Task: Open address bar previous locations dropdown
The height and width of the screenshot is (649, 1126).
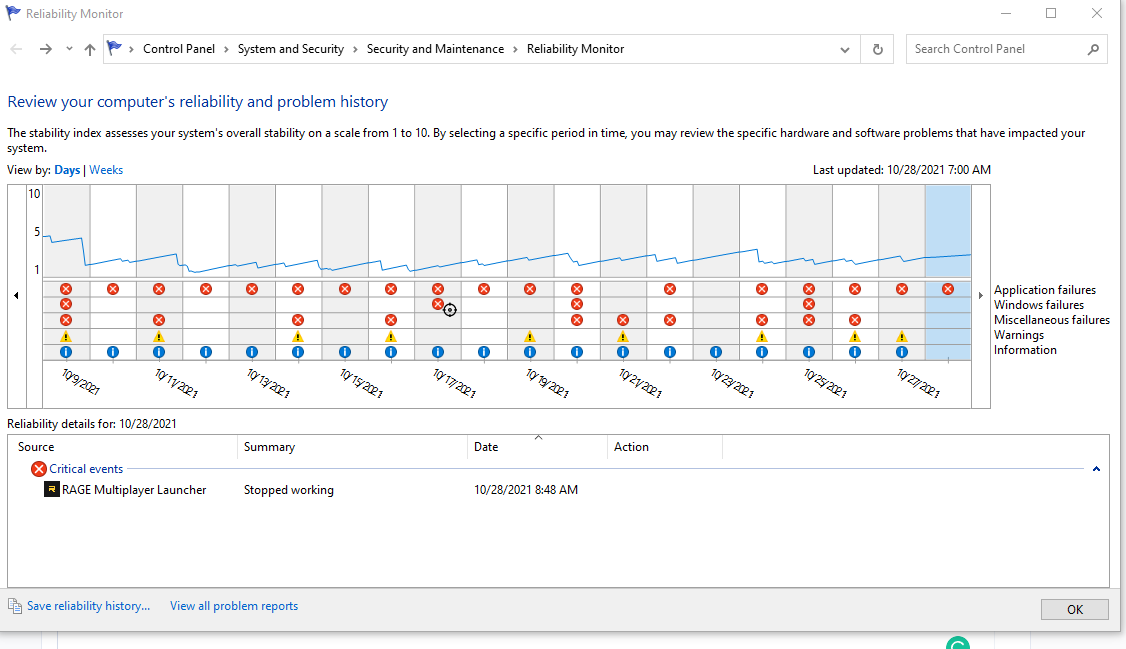Action: coord(845,49)
